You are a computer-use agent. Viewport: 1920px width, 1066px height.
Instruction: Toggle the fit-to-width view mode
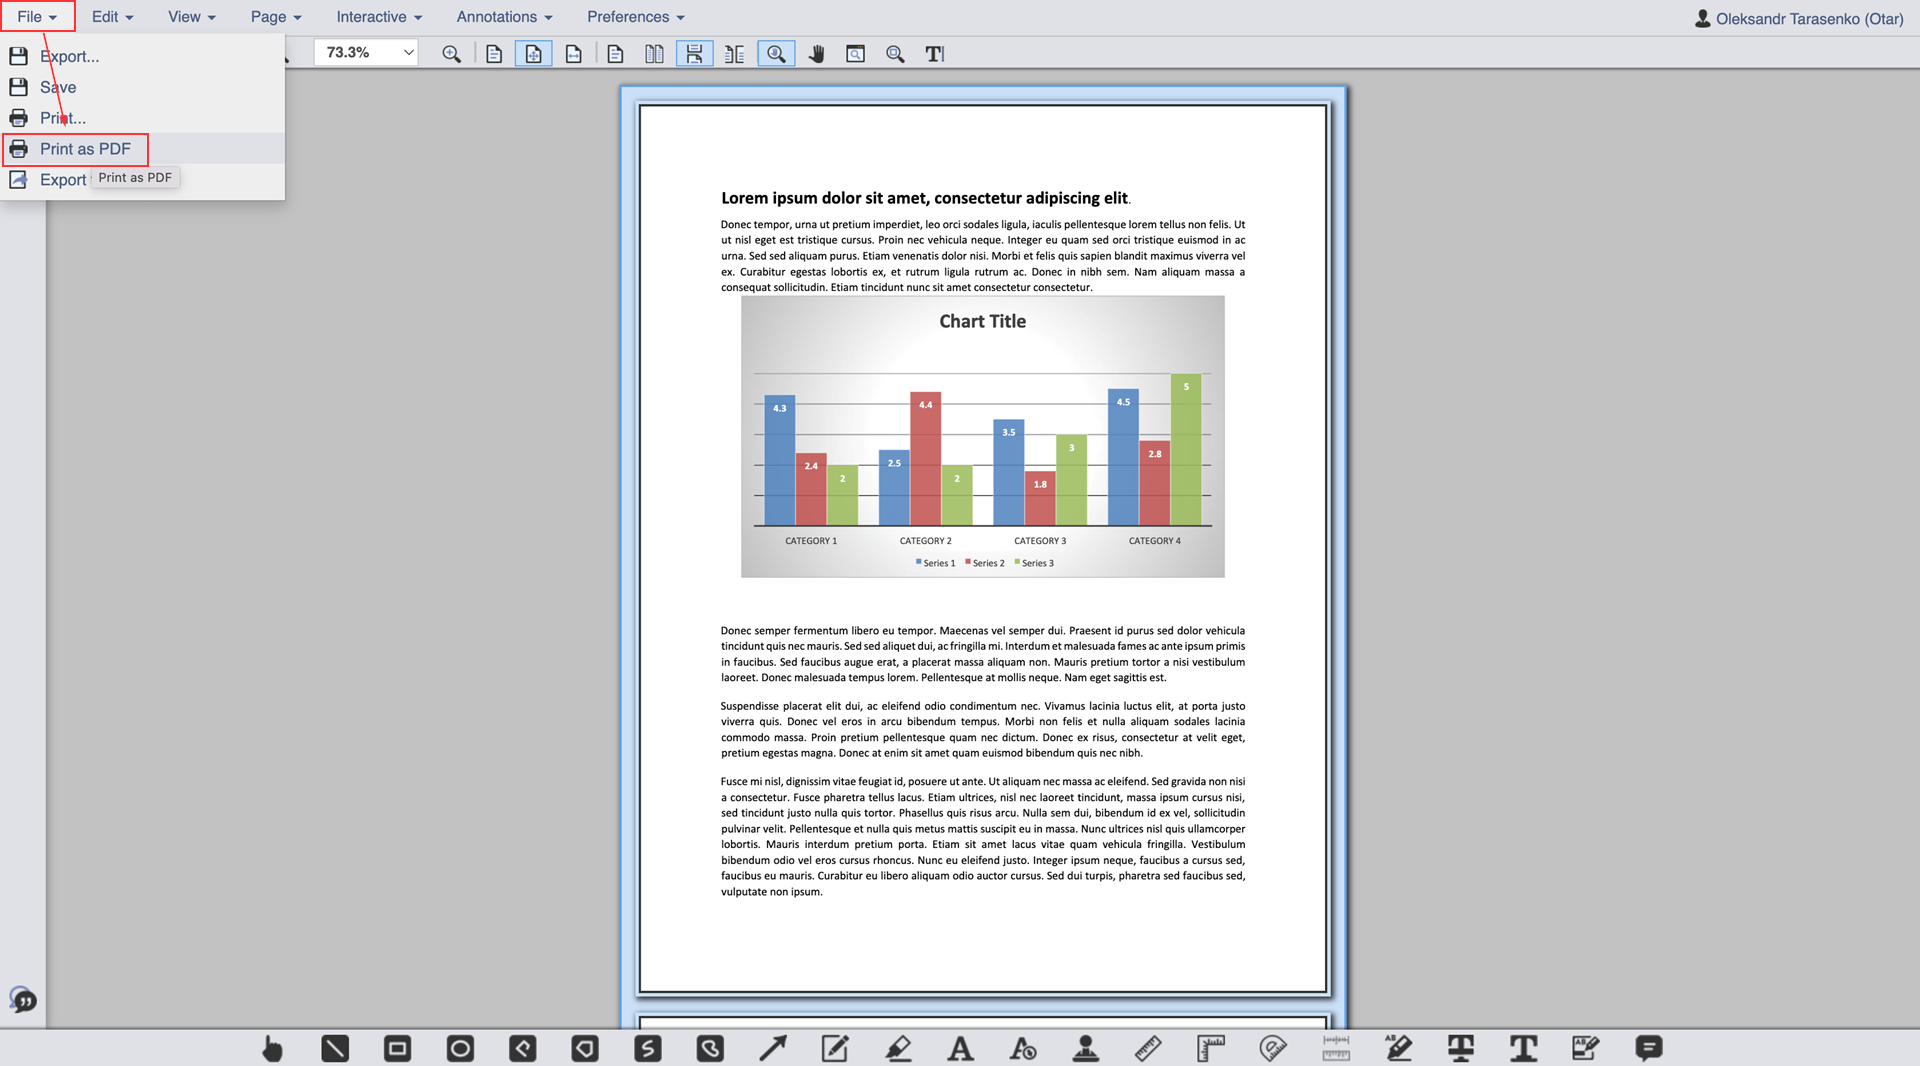click(573, 54)
